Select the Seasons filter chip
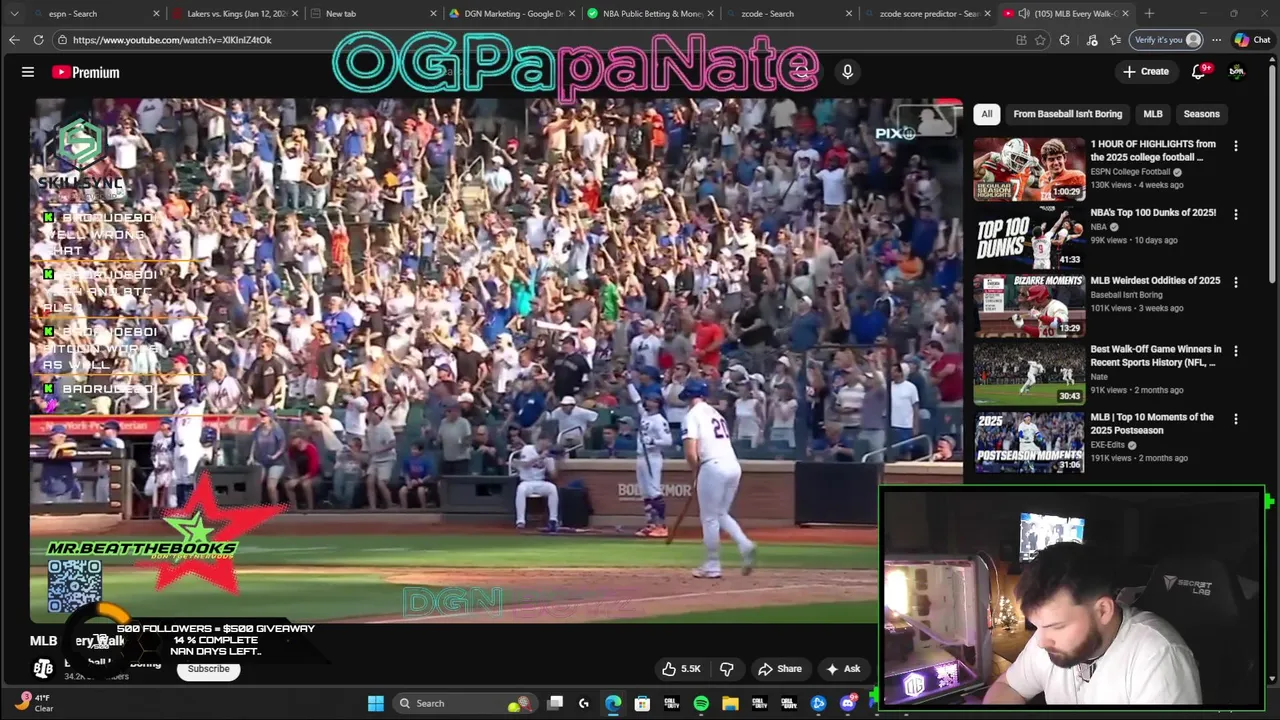Viewport: 1280px width, 720px height. [x=1201, y=114]
